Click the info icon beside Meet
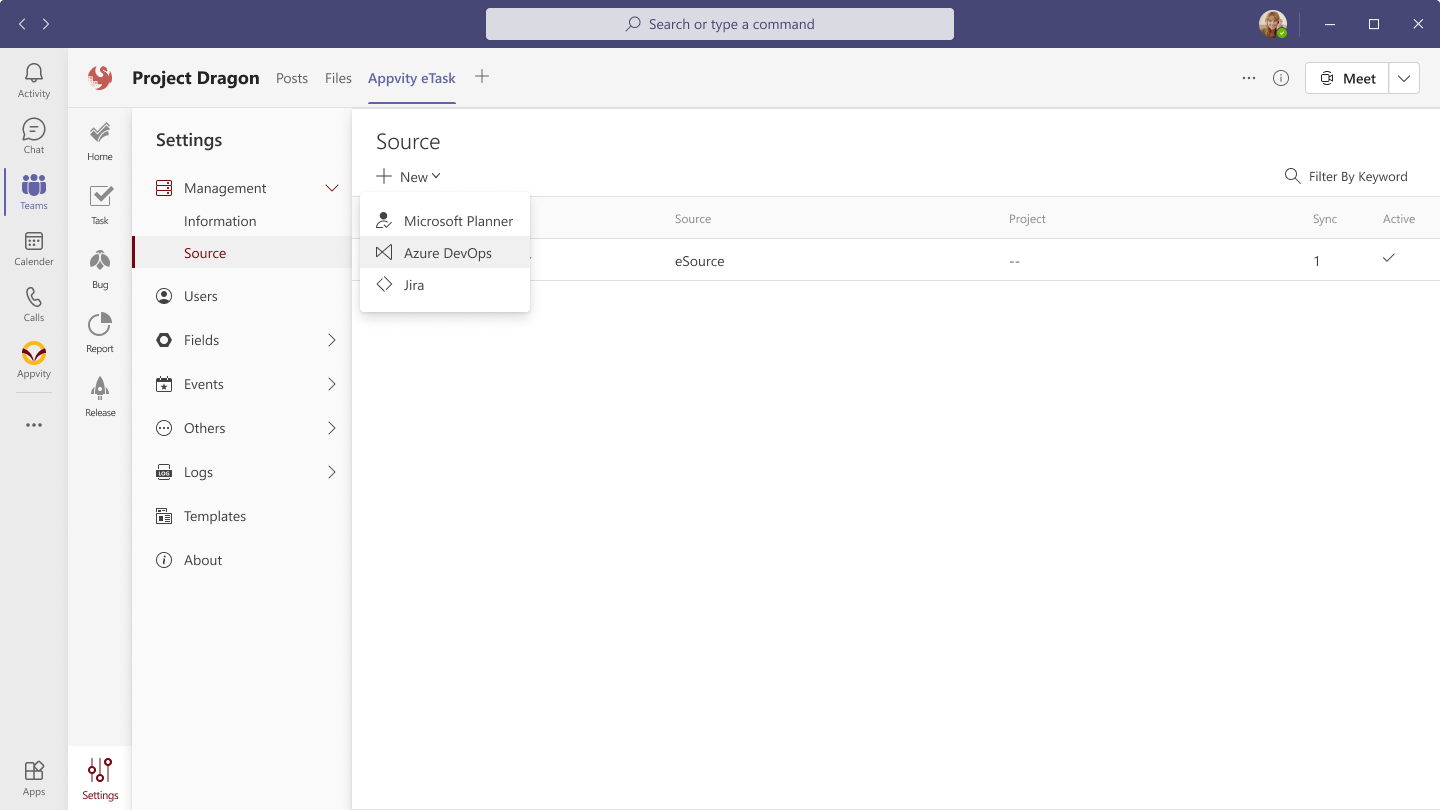This screenshot has height=810, width=1440. click(1281, 78)
